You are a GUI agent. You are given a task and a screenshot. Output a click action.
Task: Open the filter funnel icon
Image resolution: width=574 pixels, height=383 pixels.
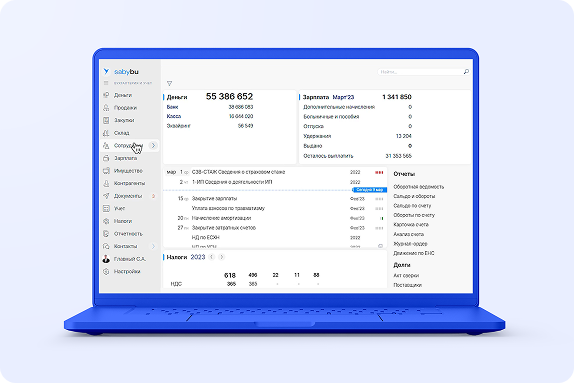169,83
